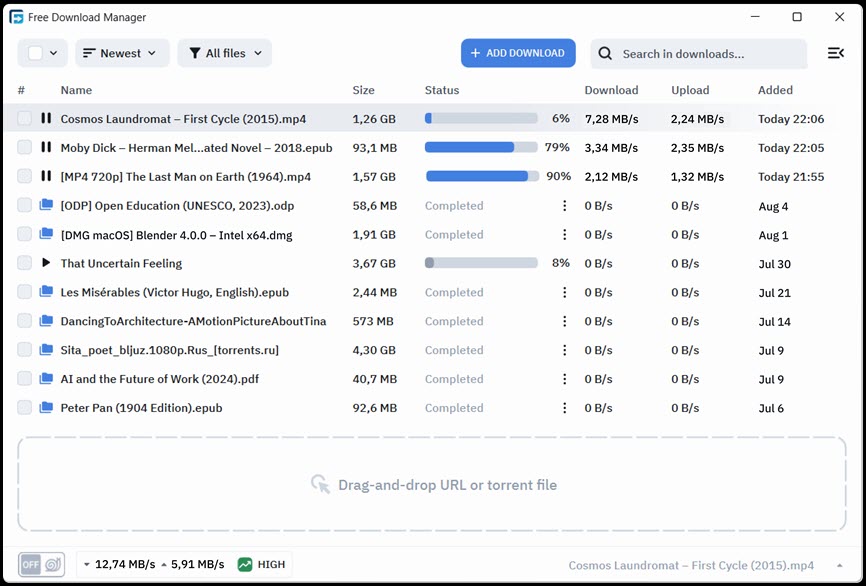Select The Last Man on Earth checkbox

click(24, 176)
